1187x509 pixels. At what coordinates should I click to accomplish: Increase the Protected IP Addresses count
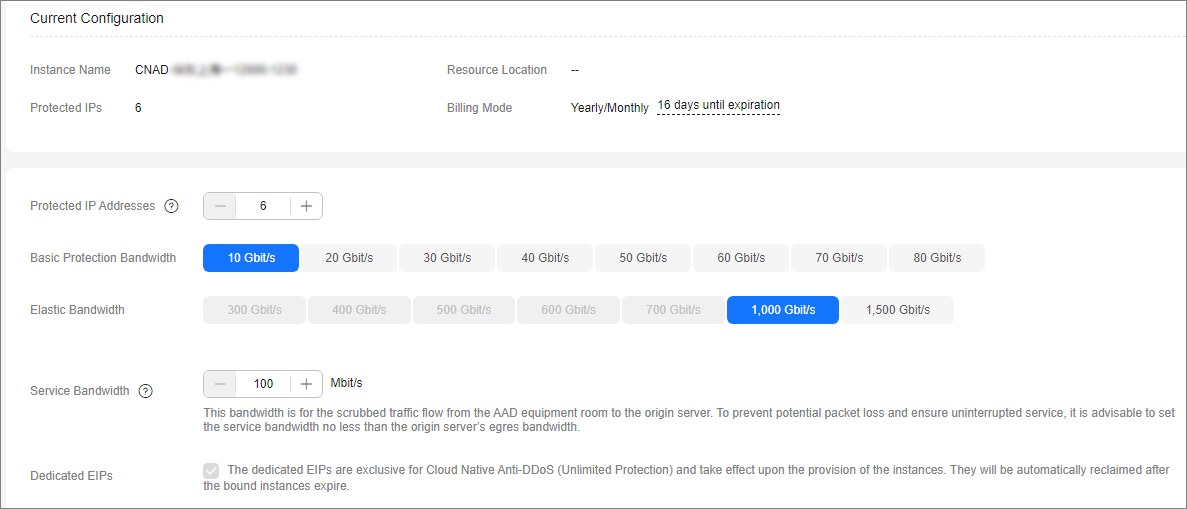coord(306,206)
